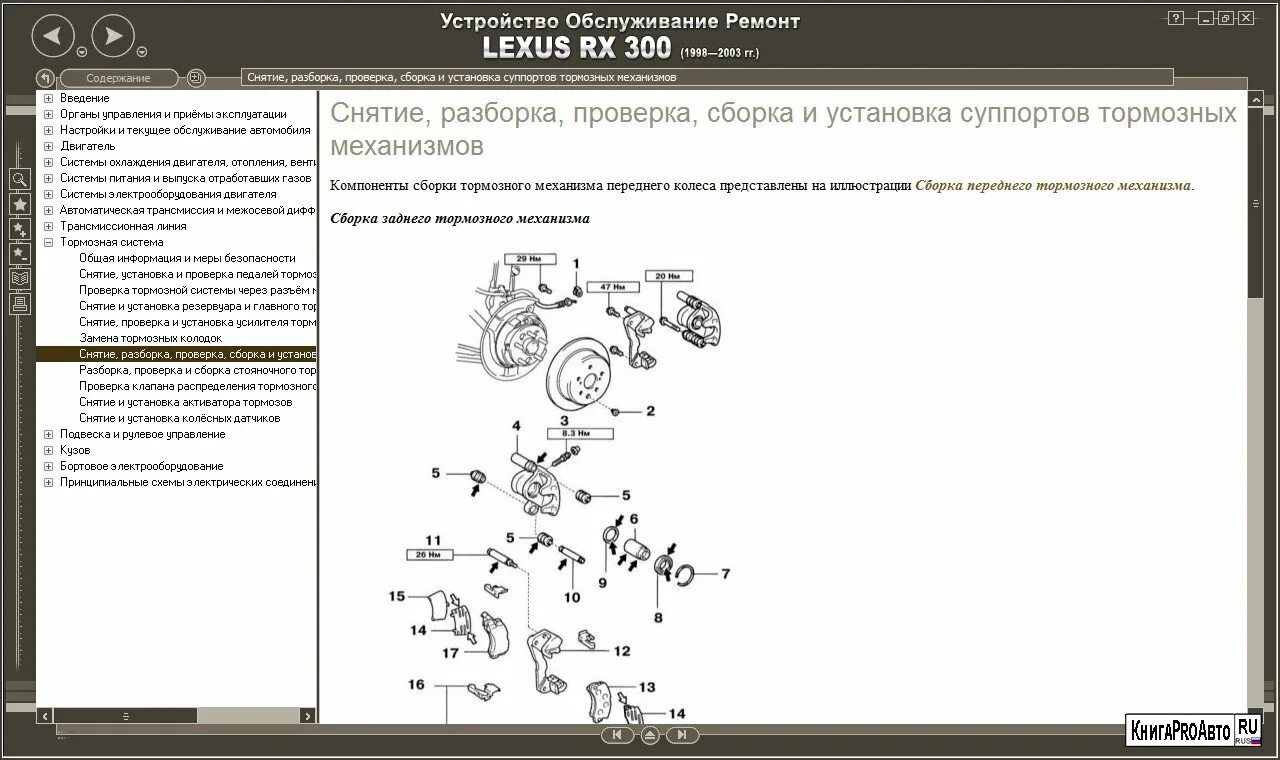The image size is (1280, 760).
Task: Jump to next section button at bottom
Action: coord(682,735)
